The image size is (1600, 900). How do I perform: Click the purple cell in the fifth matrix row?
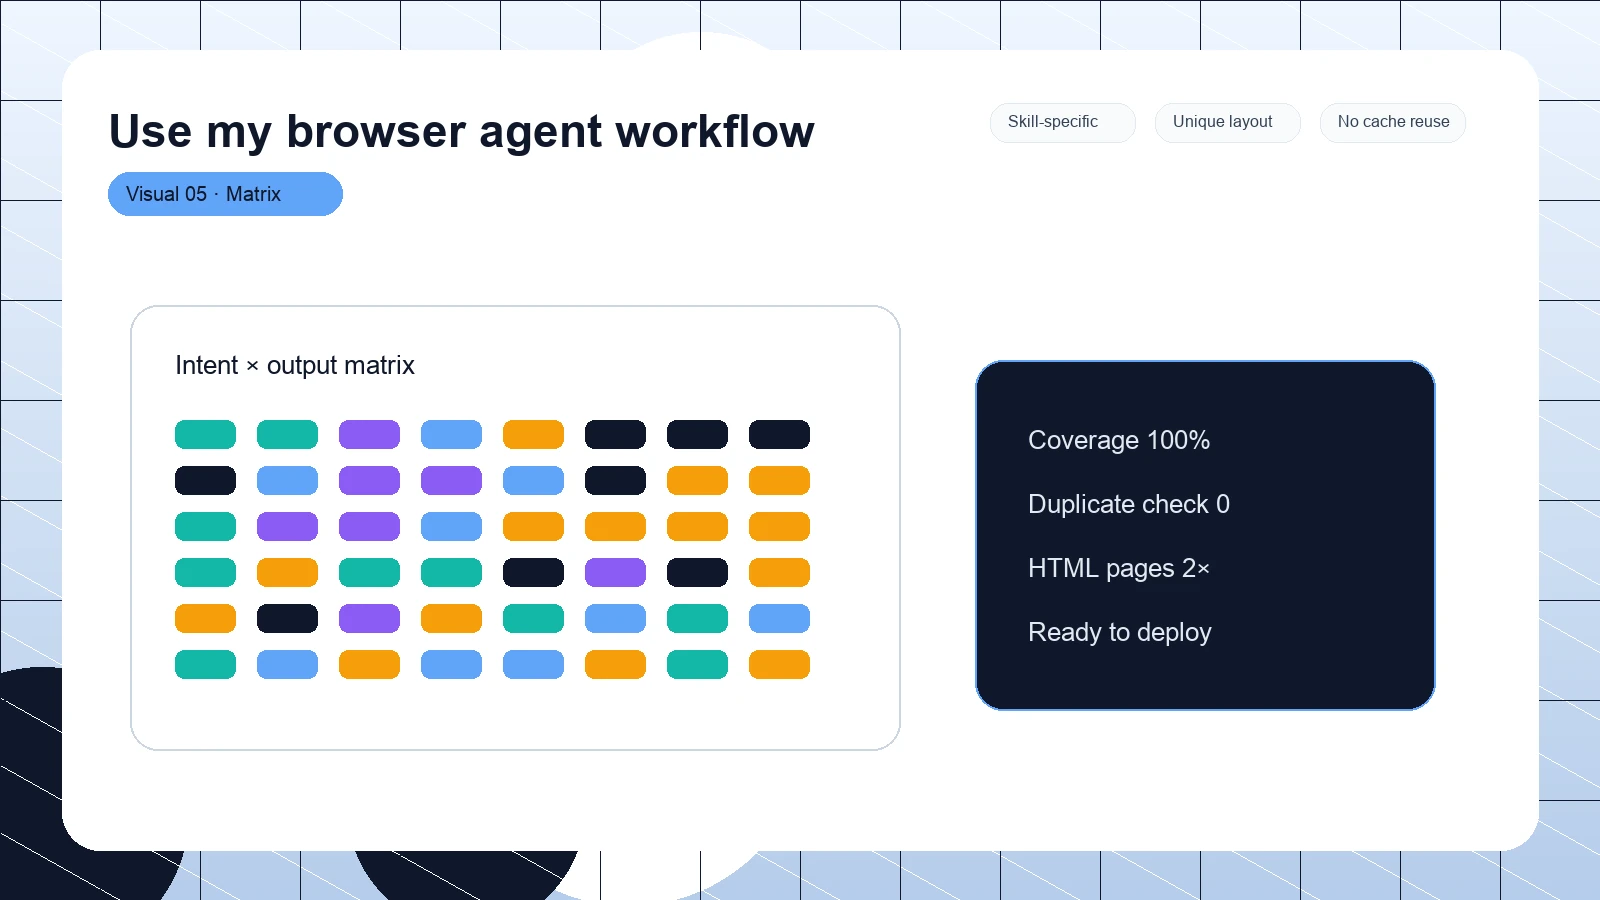[x=369, y=619]
